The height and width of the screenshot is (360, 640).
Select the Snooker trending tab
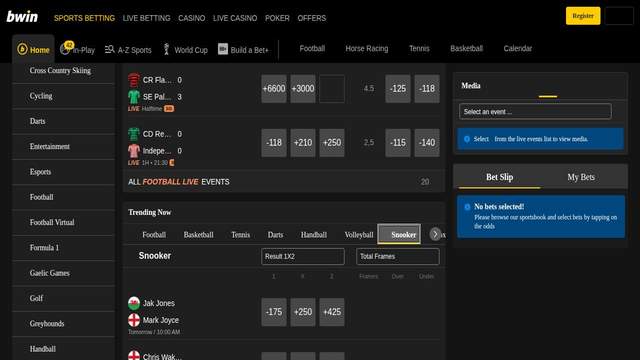(x=399, y=234)
